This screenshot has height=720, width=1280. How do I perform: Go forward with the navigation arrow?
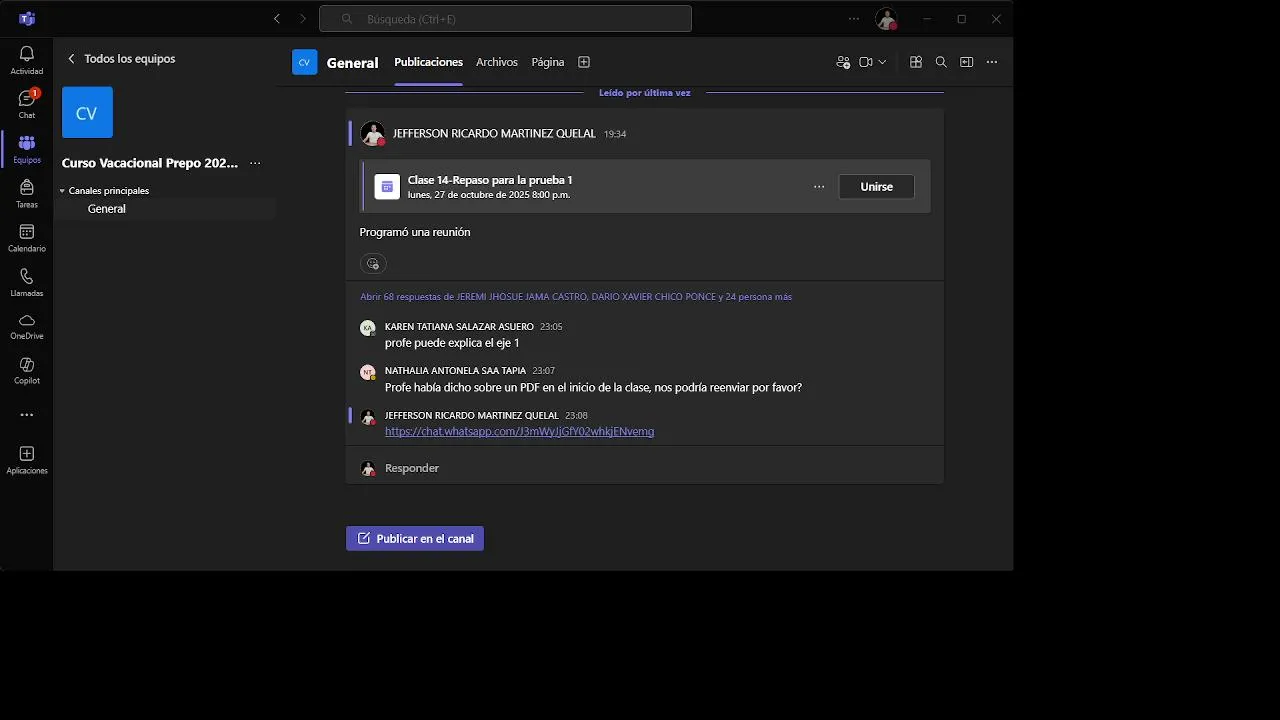click(303, 19)
